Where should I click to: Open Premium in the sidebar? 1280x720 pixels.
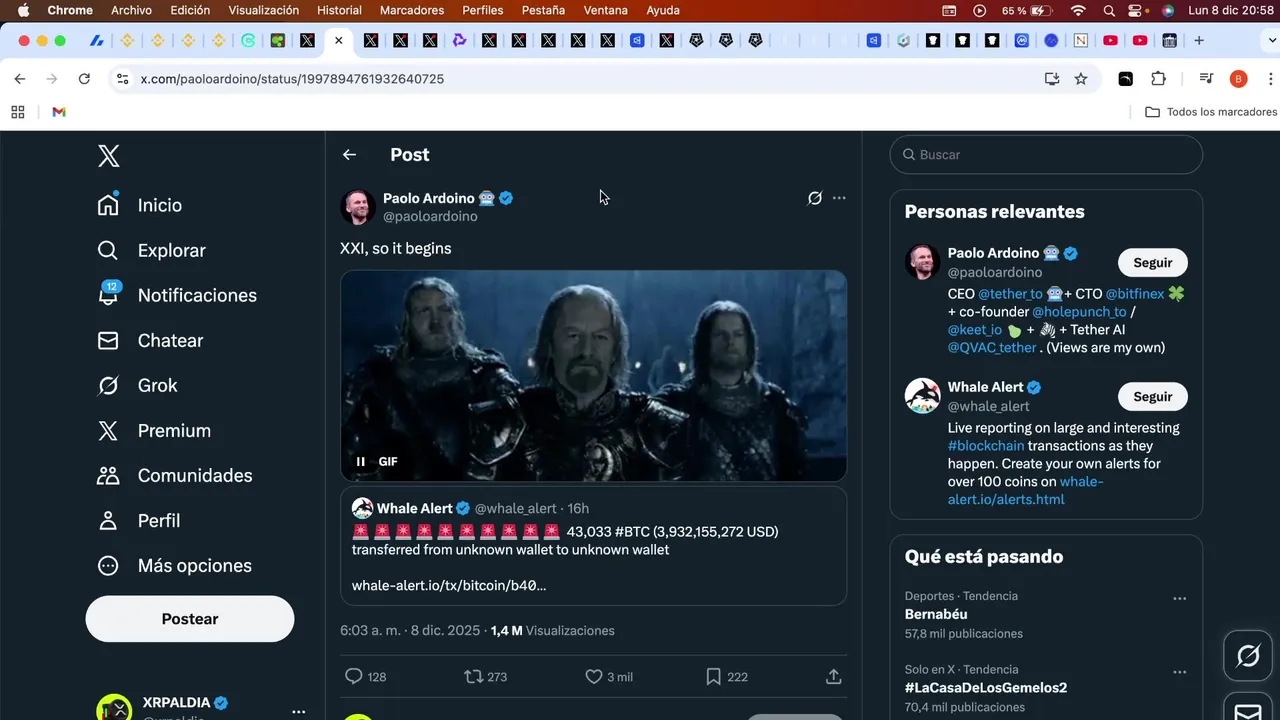(x=154, y=430)
